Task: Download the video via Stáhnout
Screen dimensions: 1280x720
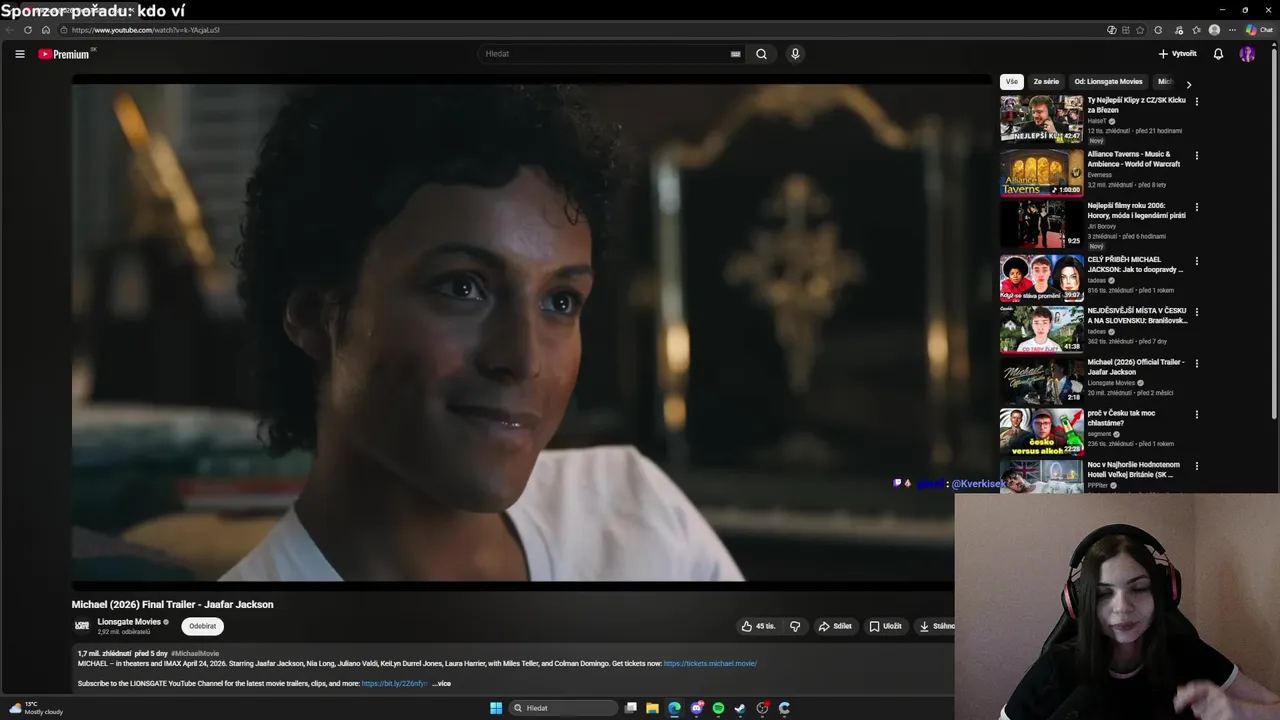Action: coord(936,626)
